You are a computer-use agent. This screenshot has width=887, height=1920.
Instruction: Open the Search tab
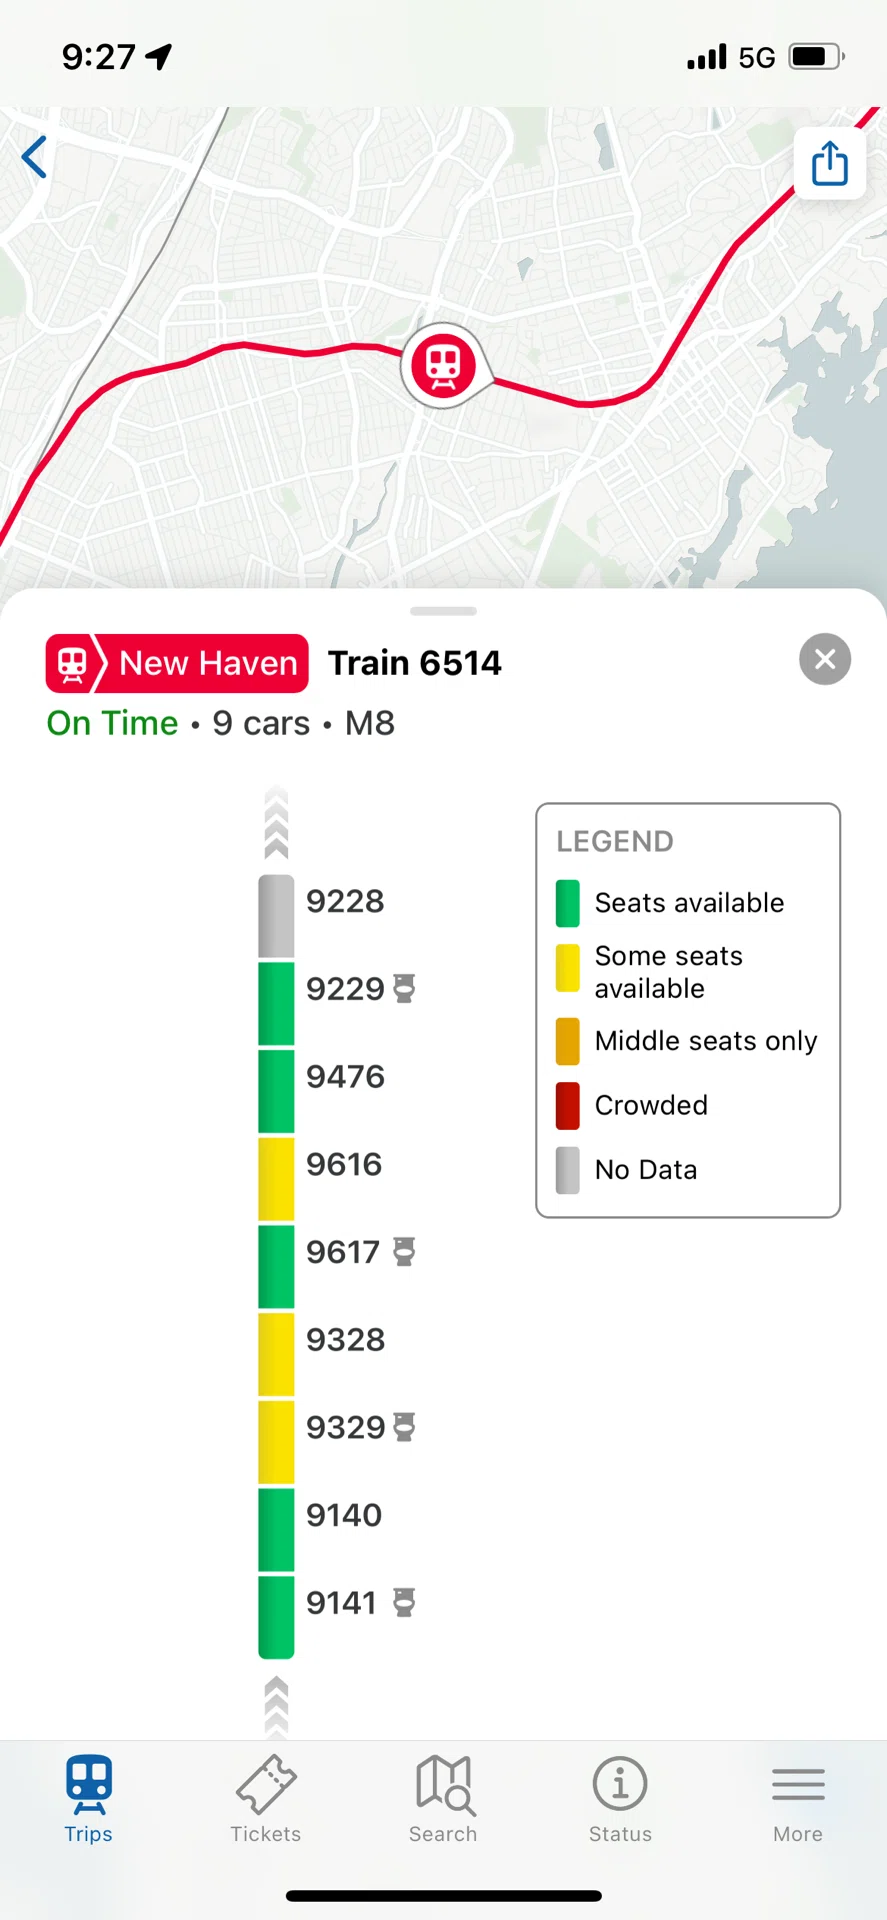[x=443, y=1799]
